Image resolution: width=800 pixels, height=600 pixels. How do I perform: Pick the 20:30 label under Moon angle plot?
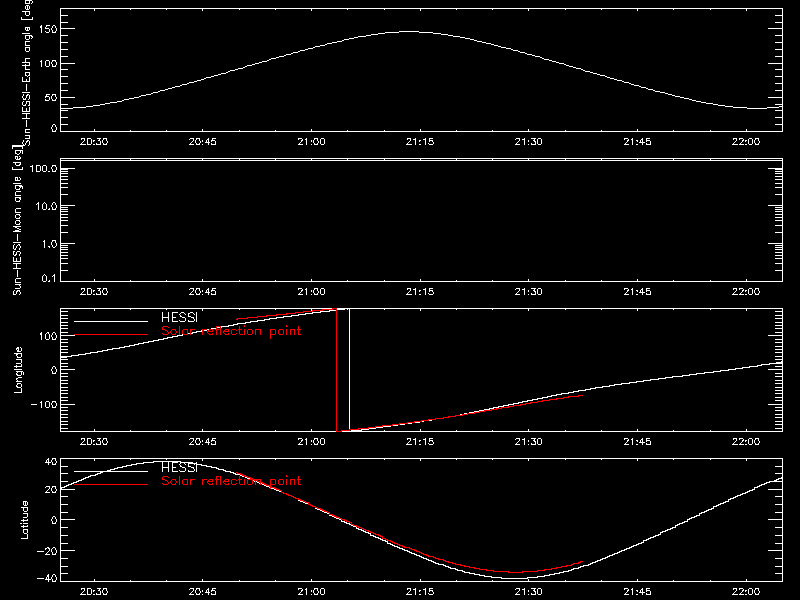(x=94, y=292)
